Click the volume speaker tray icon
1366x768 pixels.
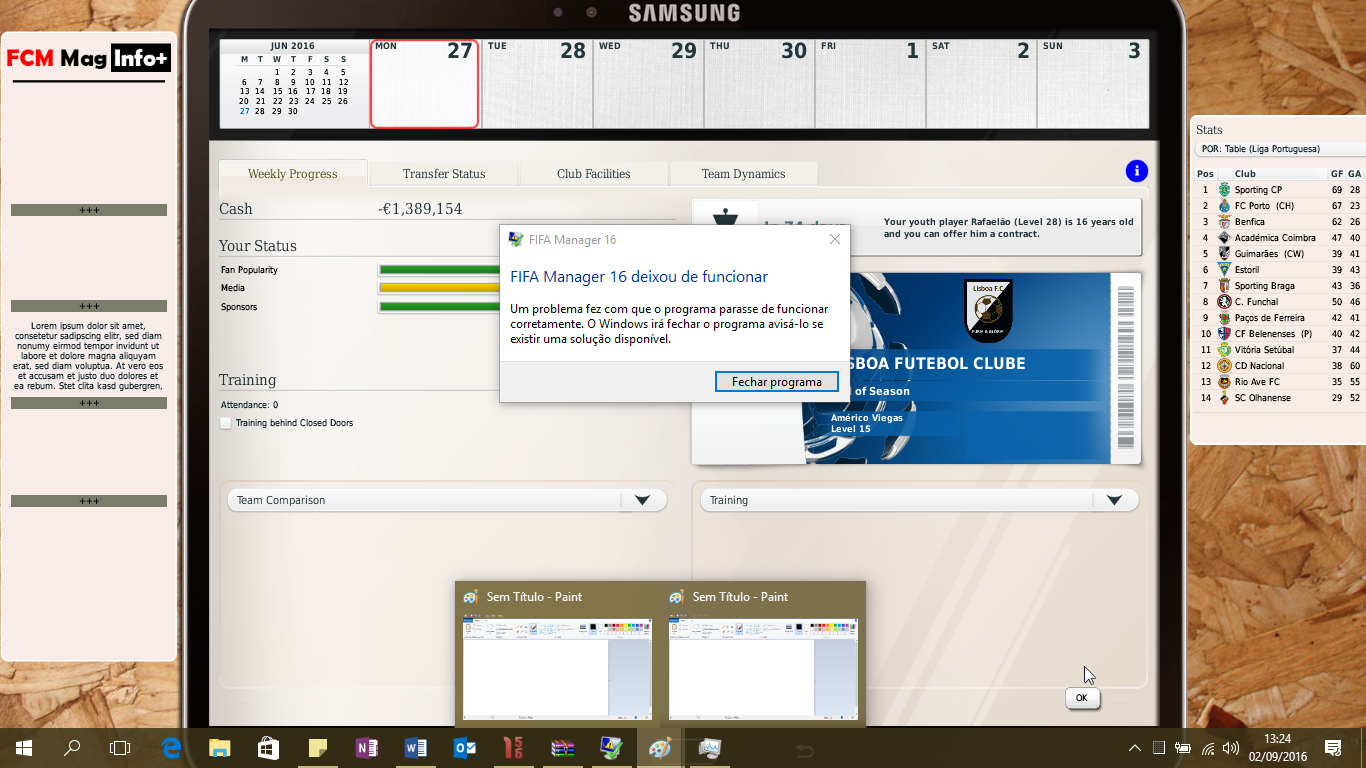click(x=1230, y=748)
